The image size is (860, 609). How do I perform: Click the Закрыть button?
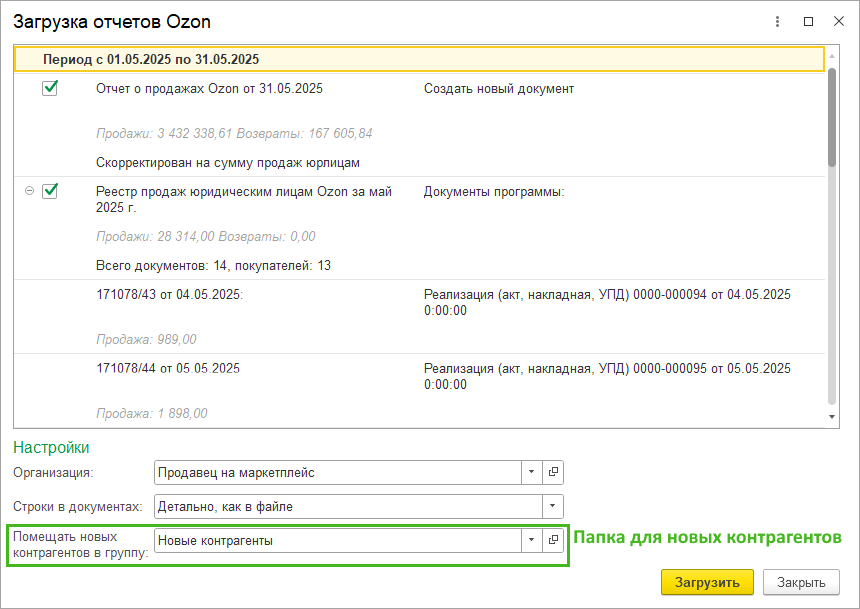click(x=801, y=582)
